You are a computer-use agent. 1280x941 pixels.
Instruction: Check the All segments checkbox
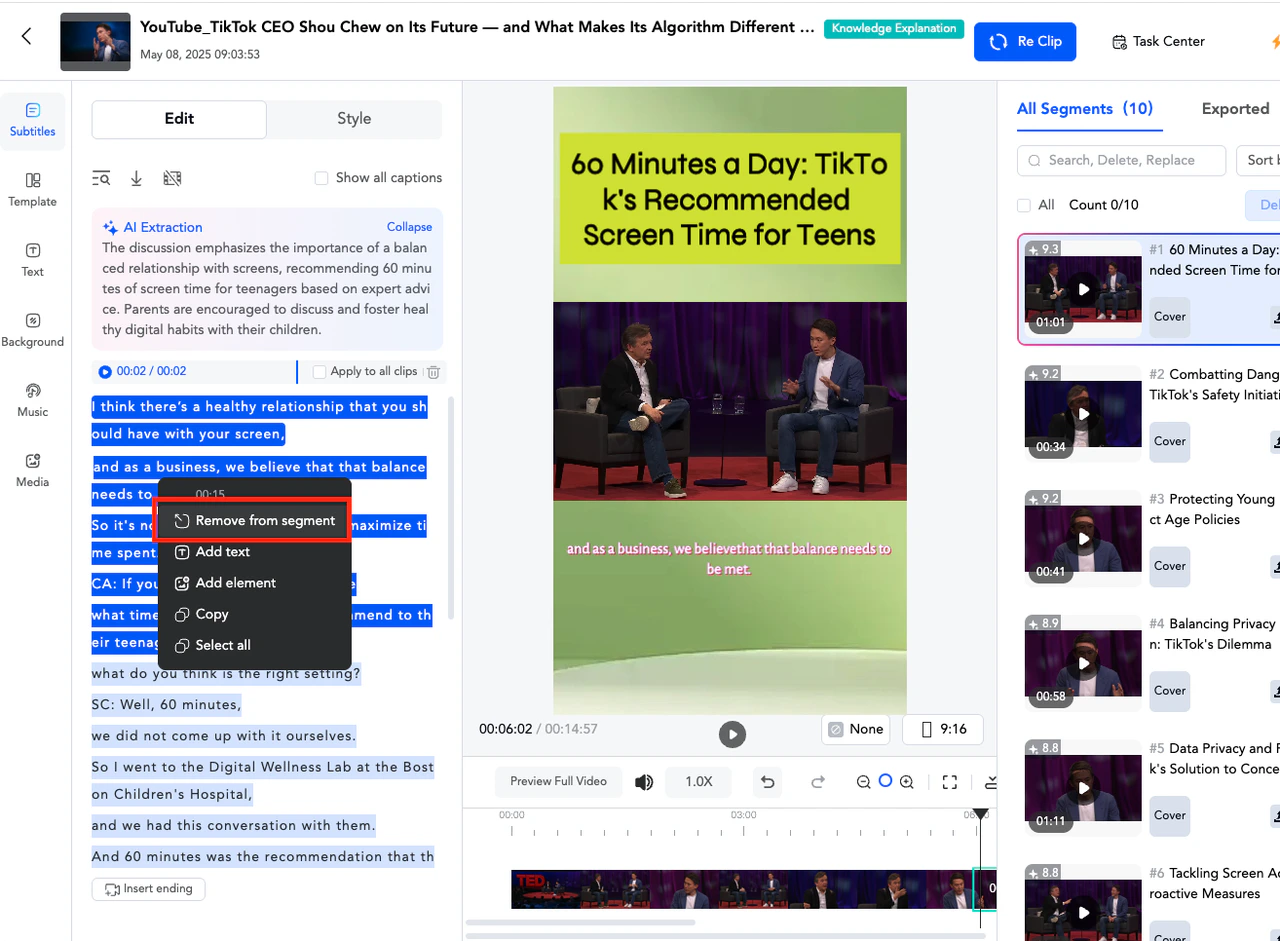(x=1024, y=205)
